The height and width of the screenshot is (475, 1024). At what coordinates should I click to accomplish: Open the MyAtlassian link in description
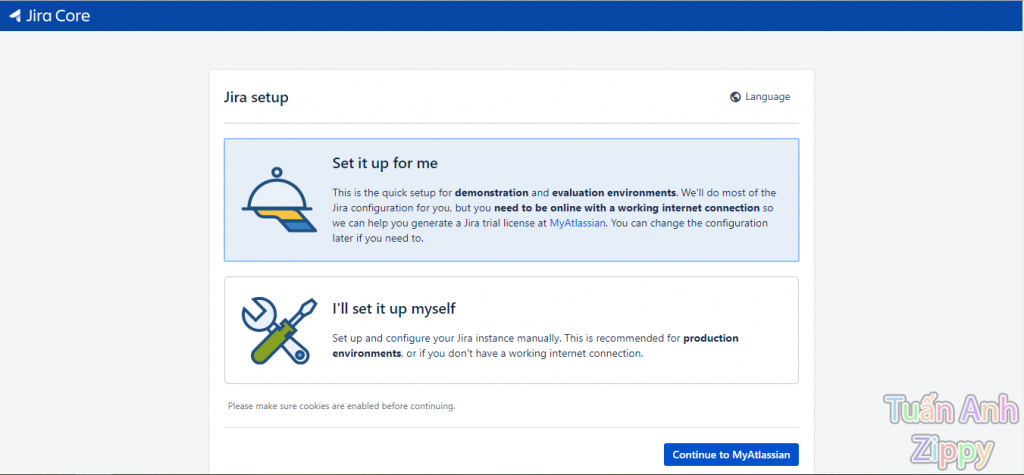(x=576, y=224)
